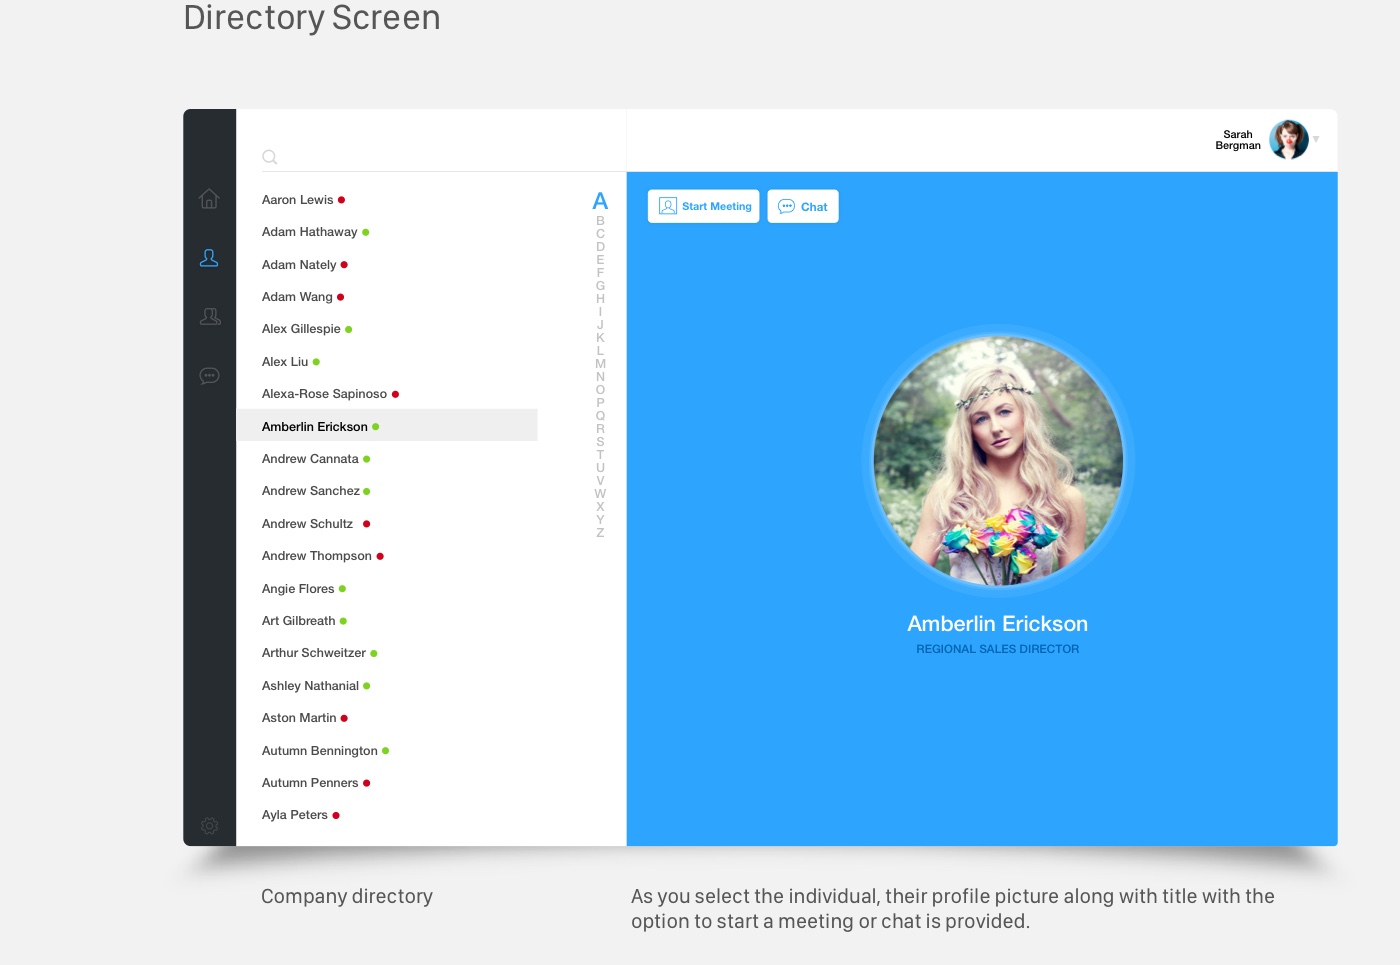Select Andrew Thompson in the contact list

coord(317,556)
